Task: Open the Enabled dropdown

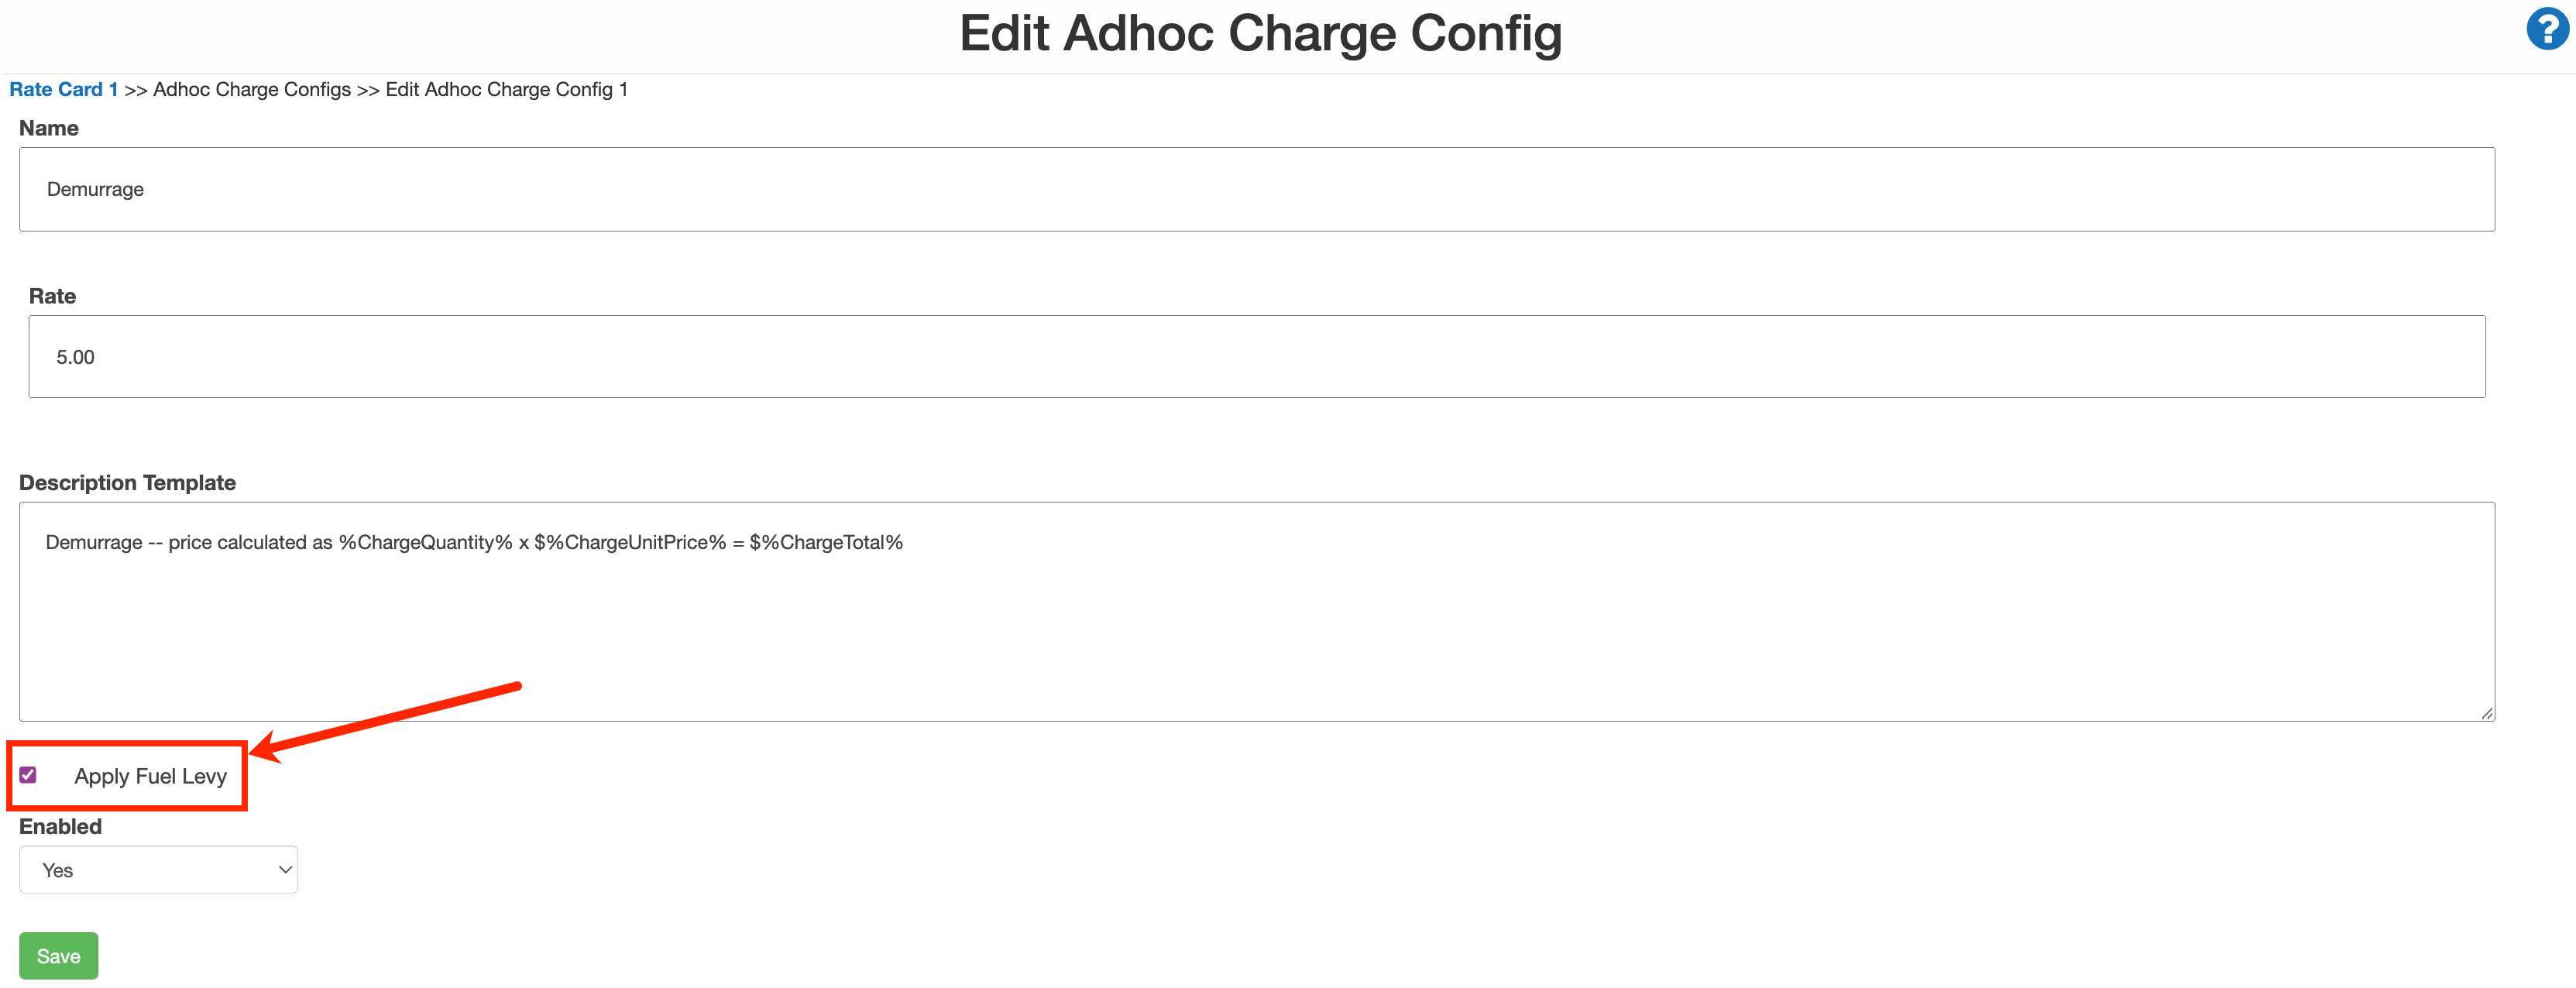Action: pos(158,869)
